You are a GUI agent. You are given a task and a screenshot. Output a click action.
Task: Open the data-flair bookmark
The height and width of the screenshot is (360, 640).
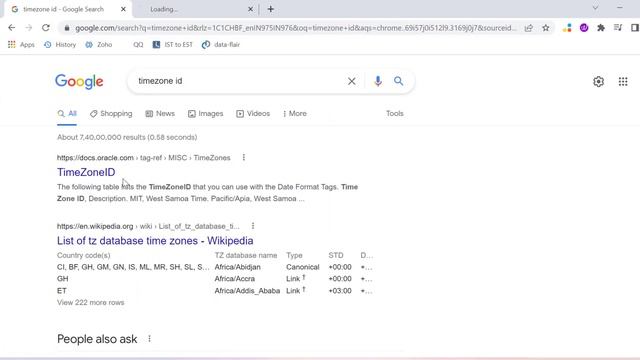[x=221, y=44]
